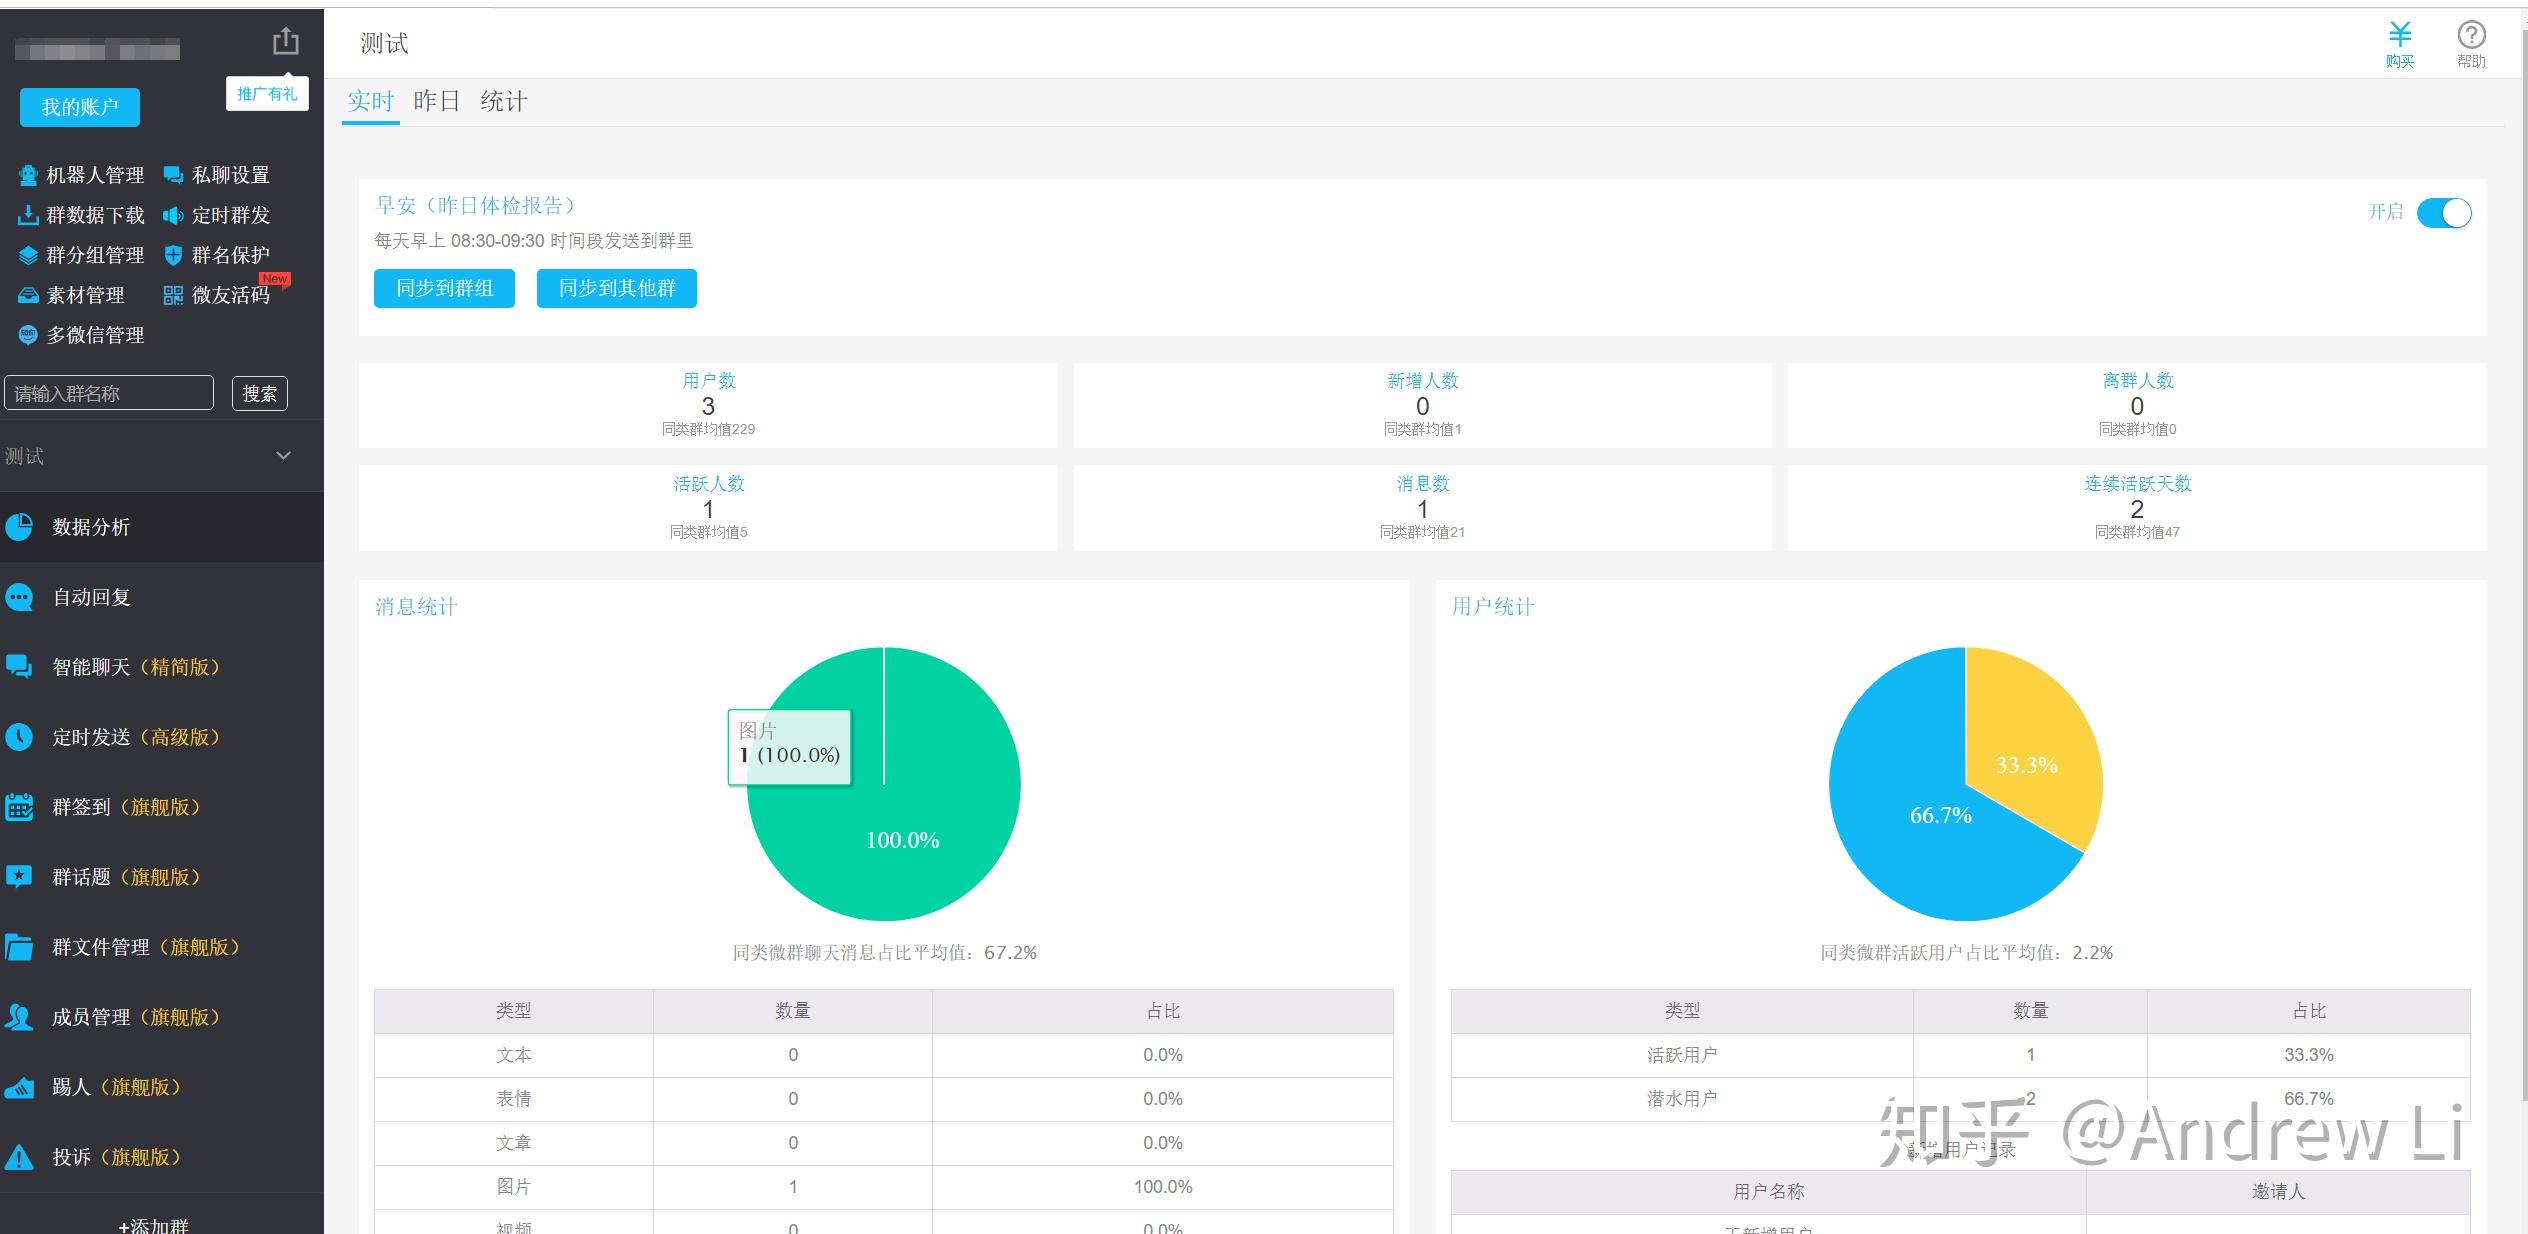Click the scheduled send clock icon
2528x1234 pixels.
pyautogui.click(x=19, y=737)
